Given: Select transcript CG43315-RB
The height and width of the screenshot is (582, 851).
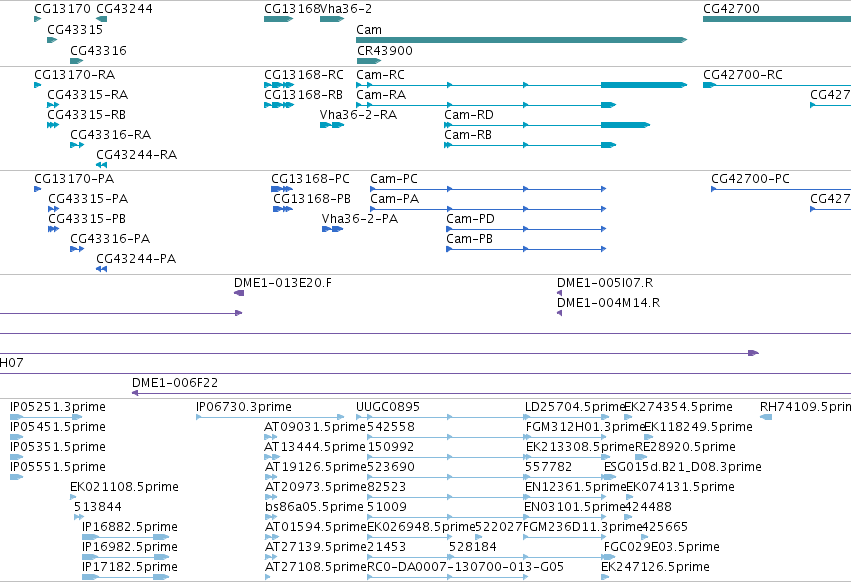Looking at the screenshot, I should tap(87, 115).
